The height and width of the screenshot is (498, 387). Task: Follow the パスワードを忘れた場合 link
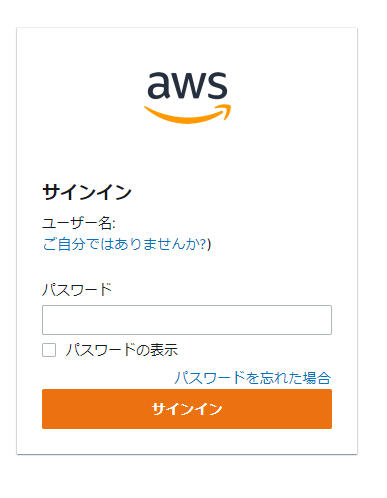coord(253,378)
